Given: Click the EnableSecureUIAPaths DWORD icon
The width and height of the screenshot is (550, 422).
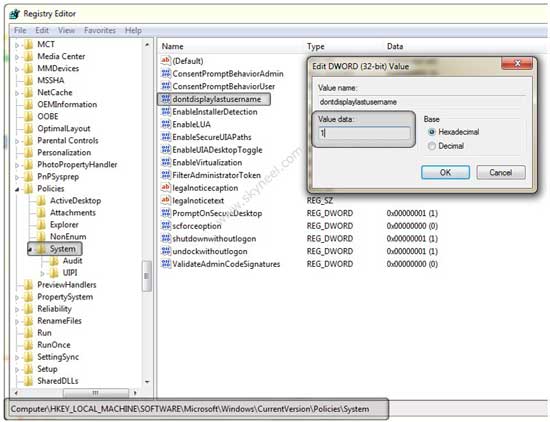Looking at the screenshot, I should click(166, 137).
